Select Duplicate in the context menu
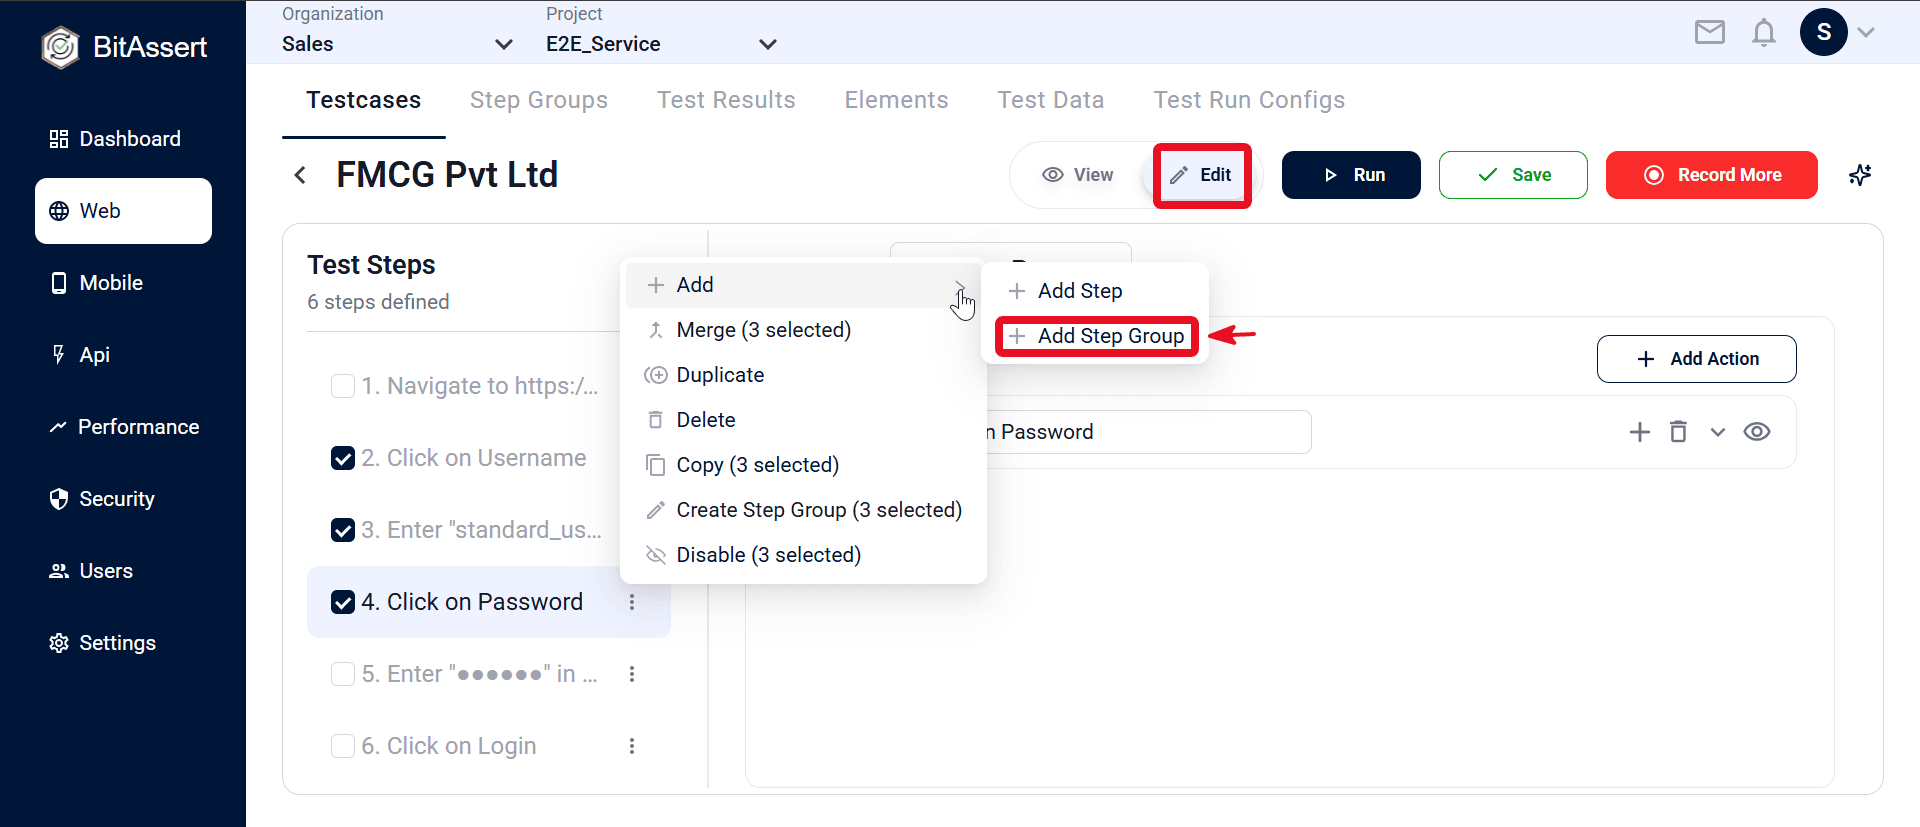Viewport: 1920px width, 827px height. pos(803,375)
